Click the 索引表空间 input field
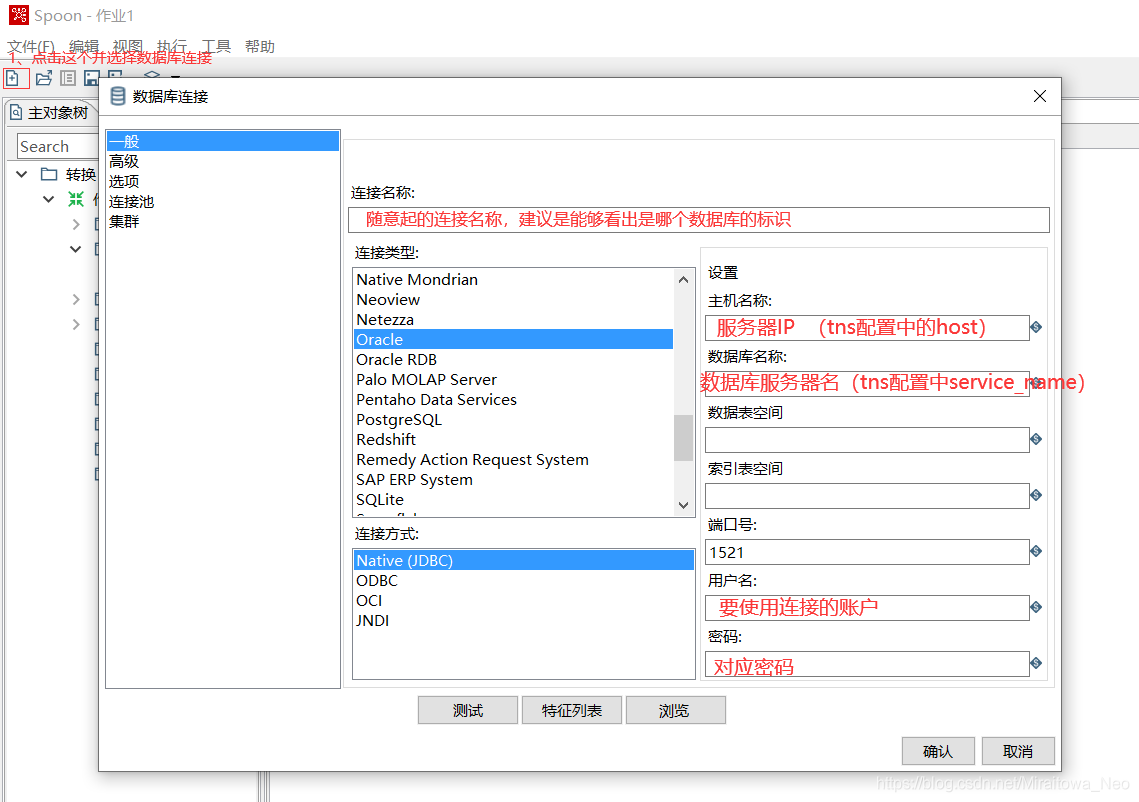The width and height of the screenshot is (1139, 802). (x=867, y=495)
